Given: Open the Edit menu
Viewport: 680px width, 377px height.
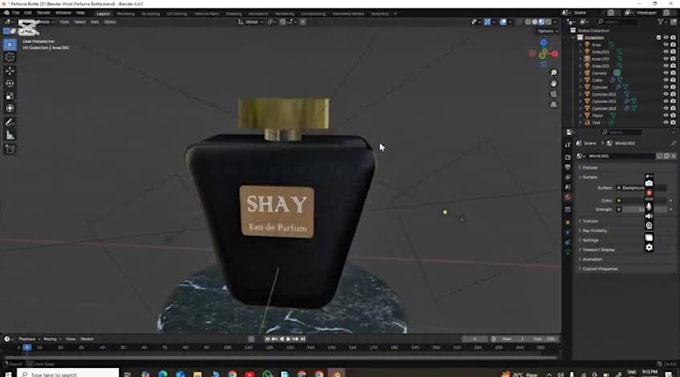Looking at the screenshot, I should coord(28,13).
